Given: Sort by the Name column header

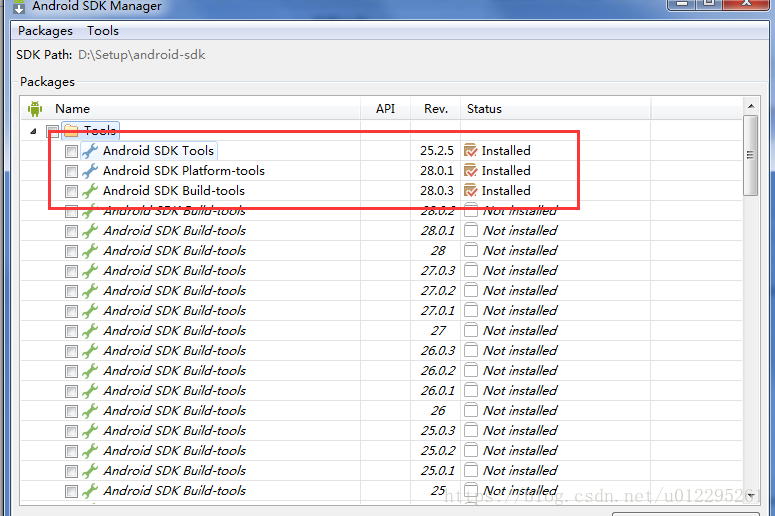Looking at the screenshot, I should [72, 109].
